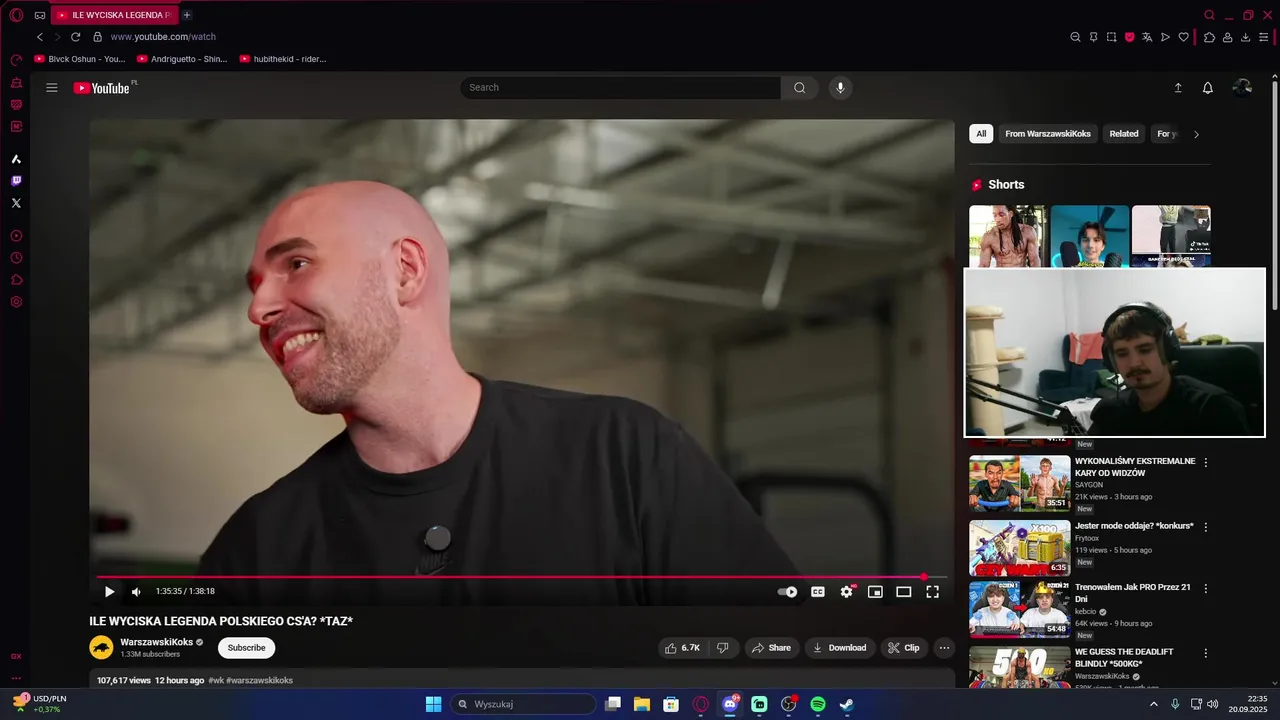Viewport: 1280px width, 720px height.
Task: Open the Blvck Oshun bookmark
Action: [80, 59]
